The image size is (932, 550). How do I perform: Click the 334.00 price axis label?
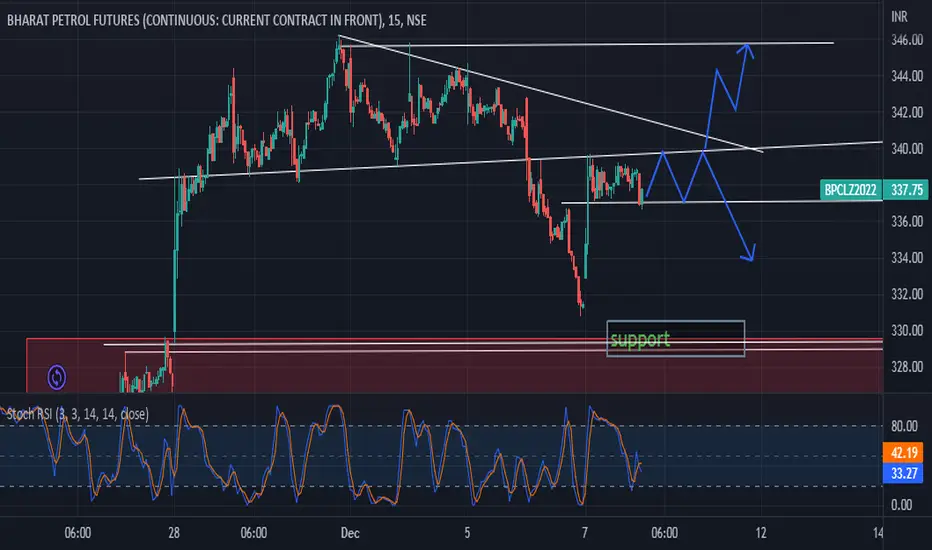(x=907, y=257)
